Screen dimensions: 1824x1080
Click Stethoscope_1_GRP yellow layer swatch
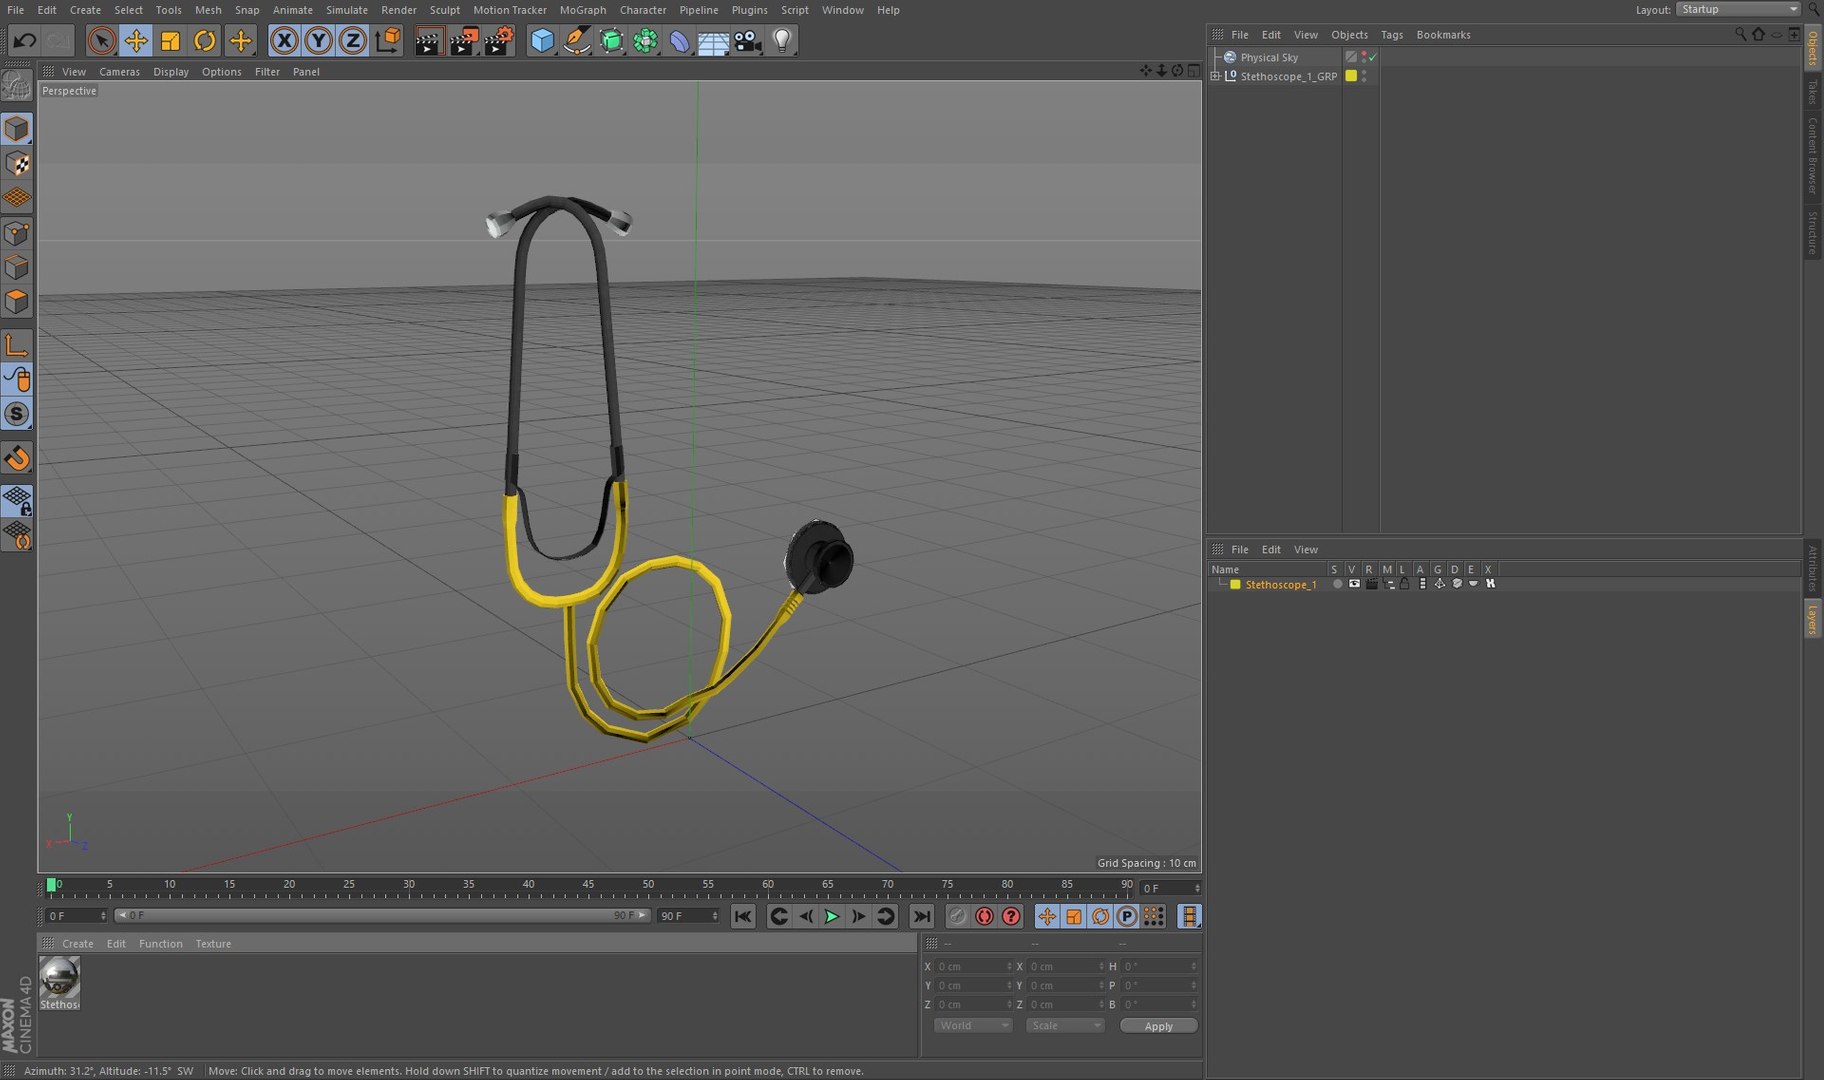1351,76
